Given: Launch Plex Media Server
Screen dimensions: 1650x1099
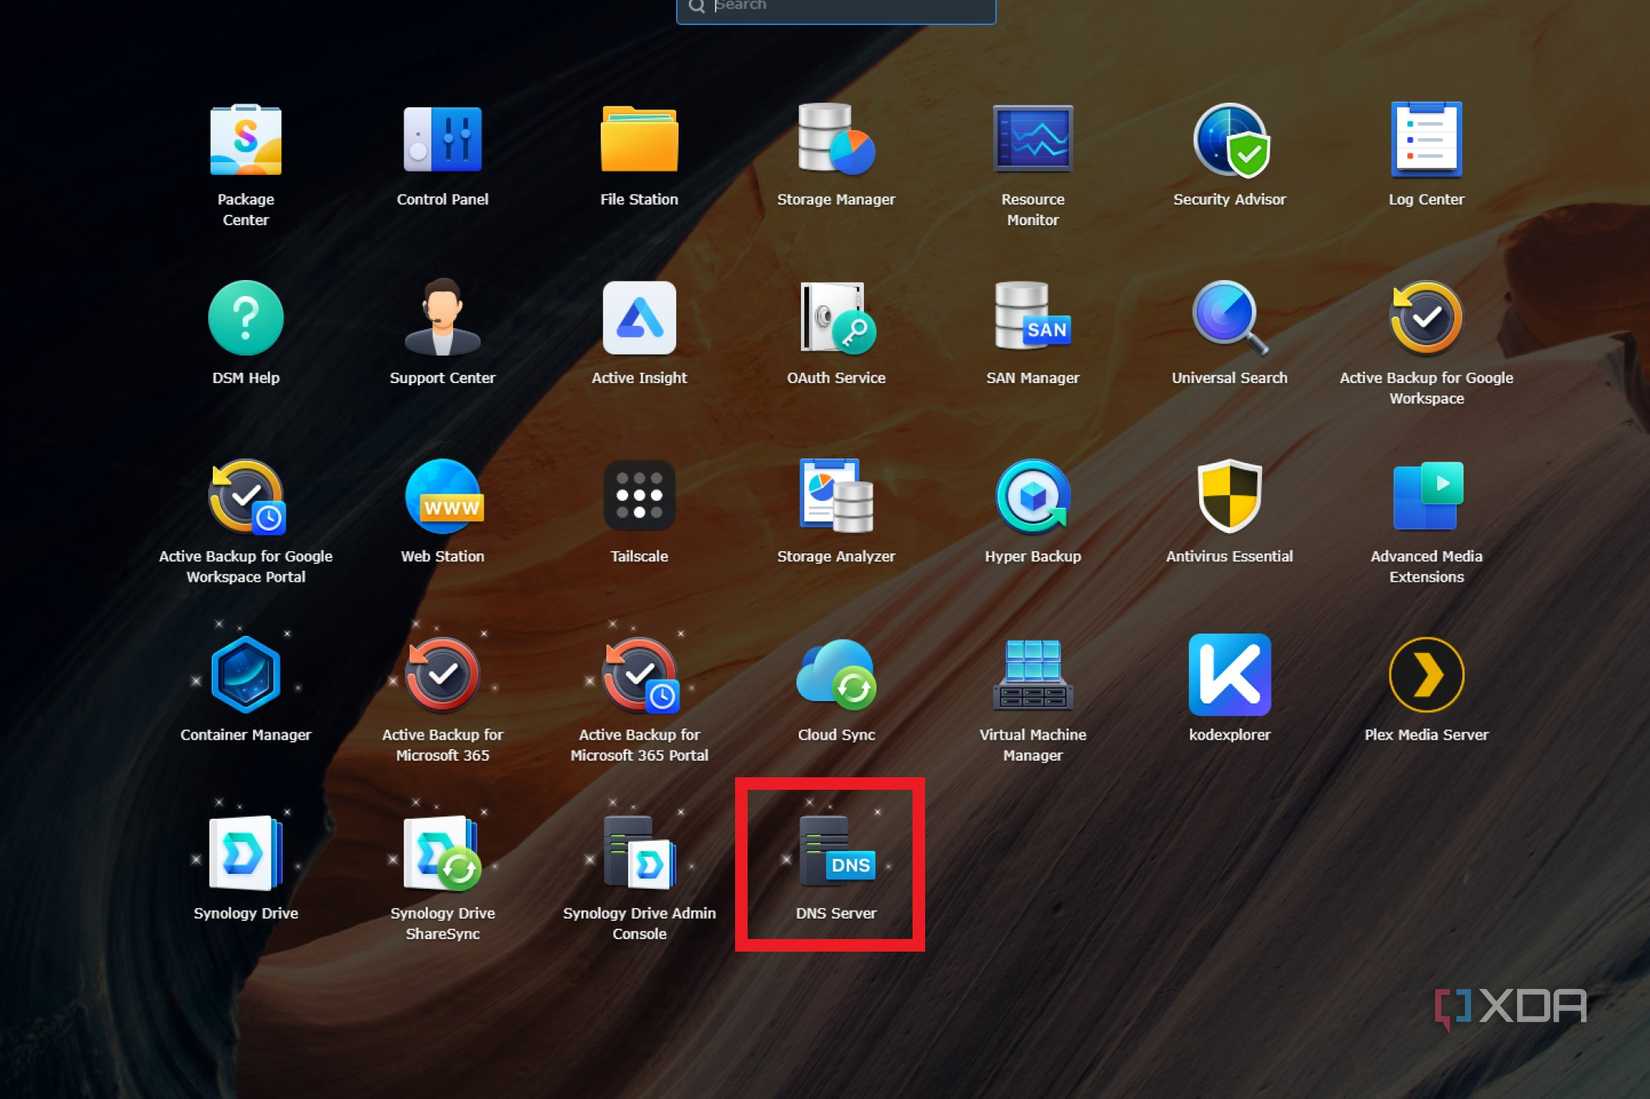Looking at the screenshot, I should pos(1426,675).
